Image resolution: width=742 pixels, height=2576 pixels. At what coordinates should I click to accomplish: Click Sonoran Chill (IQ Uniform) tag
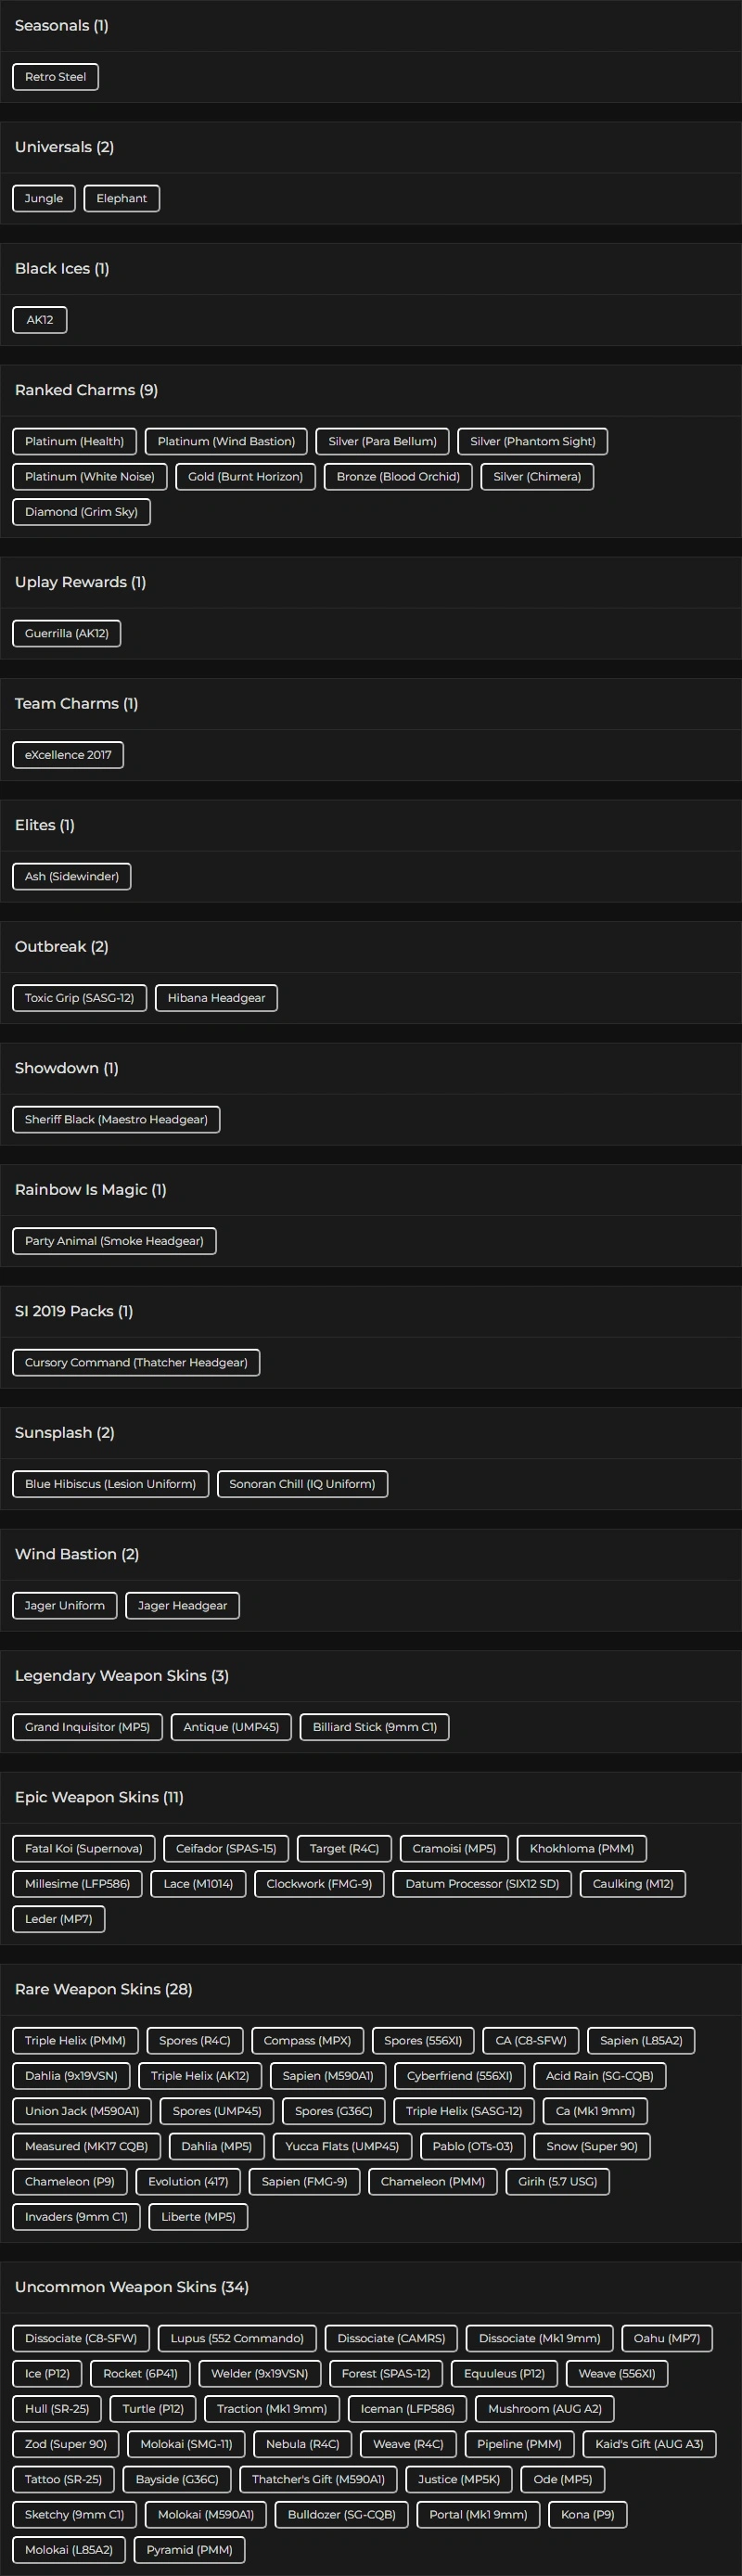(x=302, y=1484)
